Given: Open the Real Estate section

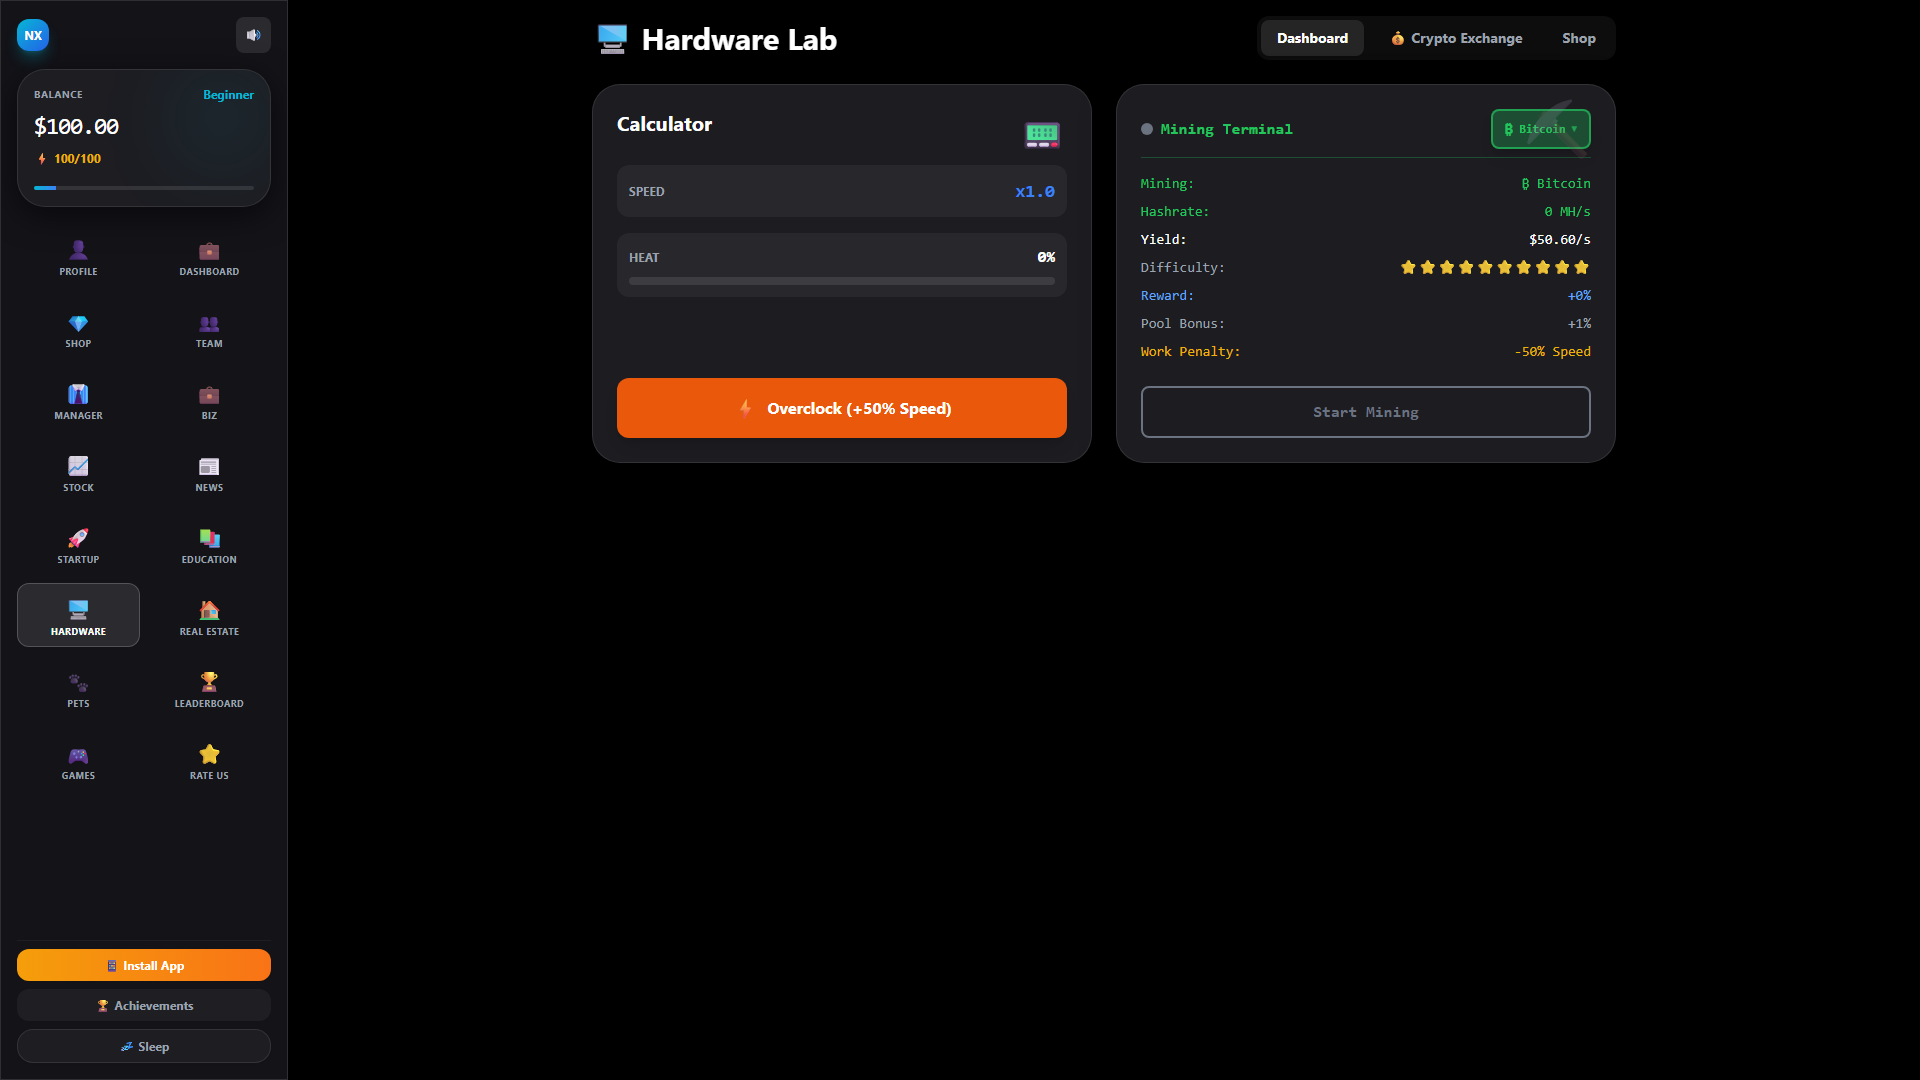Looking at the screenshot, I should [208, 615].
